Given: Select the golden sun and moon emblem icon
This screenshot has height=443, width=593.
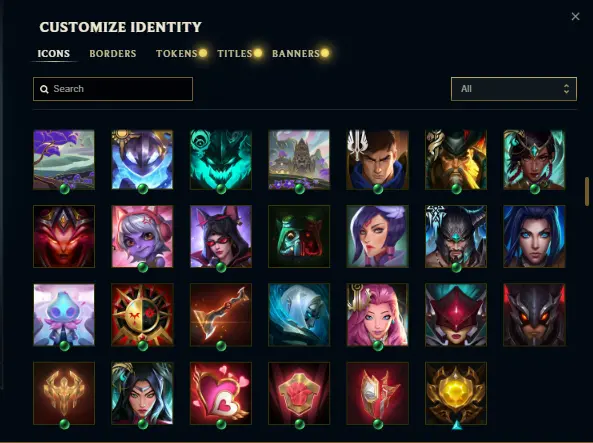Looking at the screenshot, I should 142,315.
